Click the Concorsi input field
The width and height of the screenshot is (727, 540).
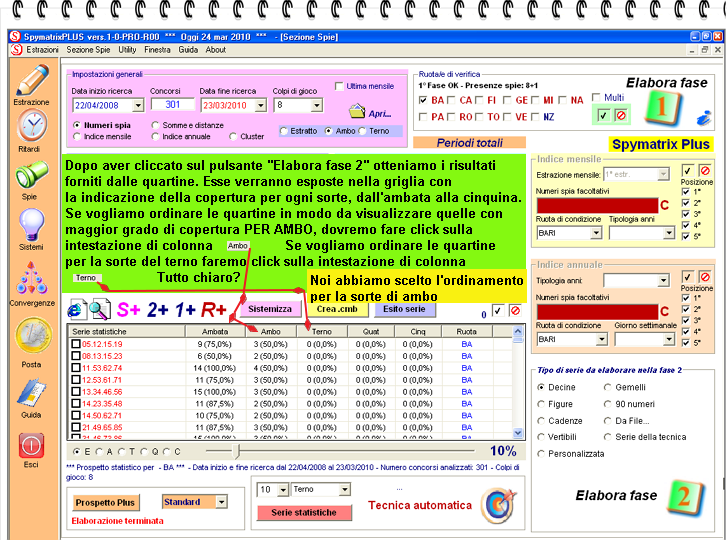pyautogui.click(x=172, y=105)
